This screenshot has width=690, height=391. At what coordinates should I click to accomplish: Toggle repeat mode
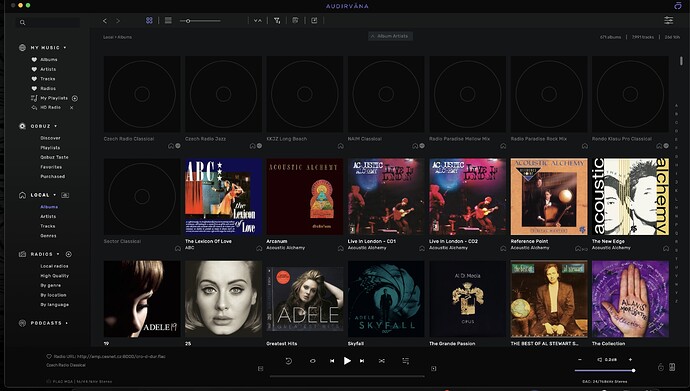(312, 361)
